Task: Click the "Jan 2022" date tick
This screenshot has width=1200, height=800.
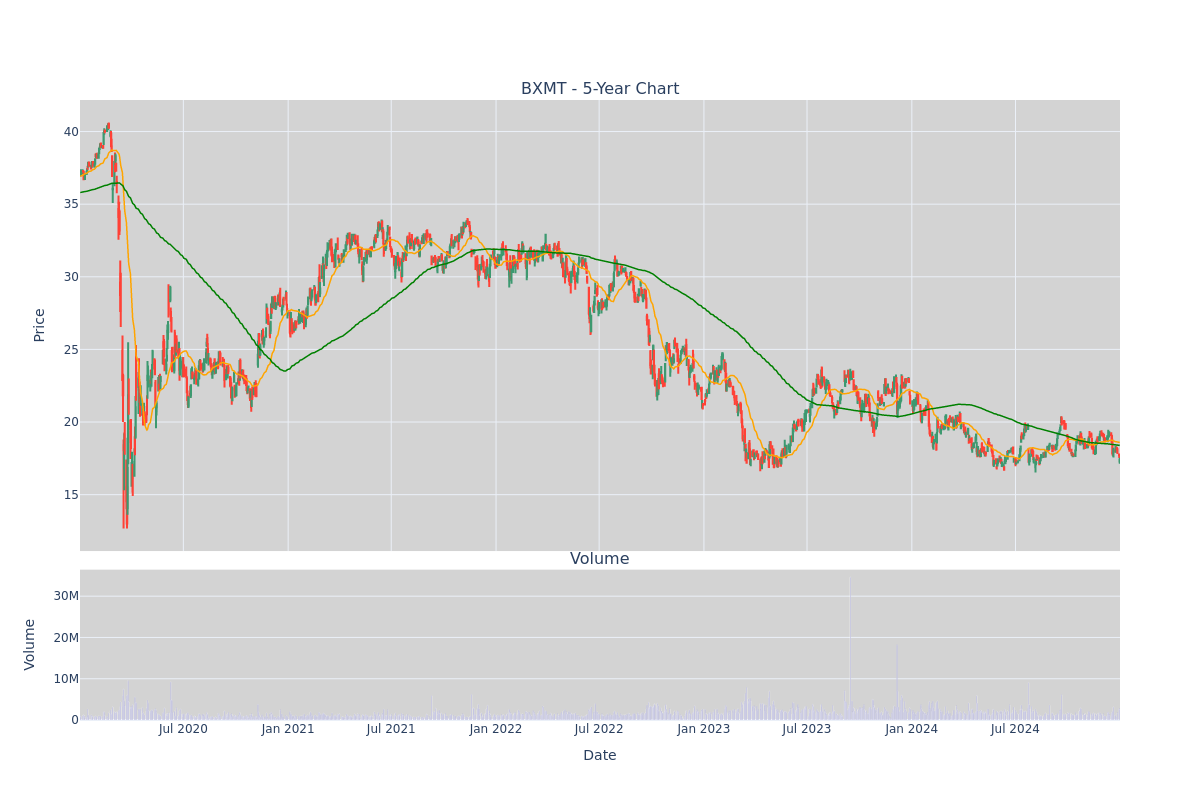Action: pos(496,729)
